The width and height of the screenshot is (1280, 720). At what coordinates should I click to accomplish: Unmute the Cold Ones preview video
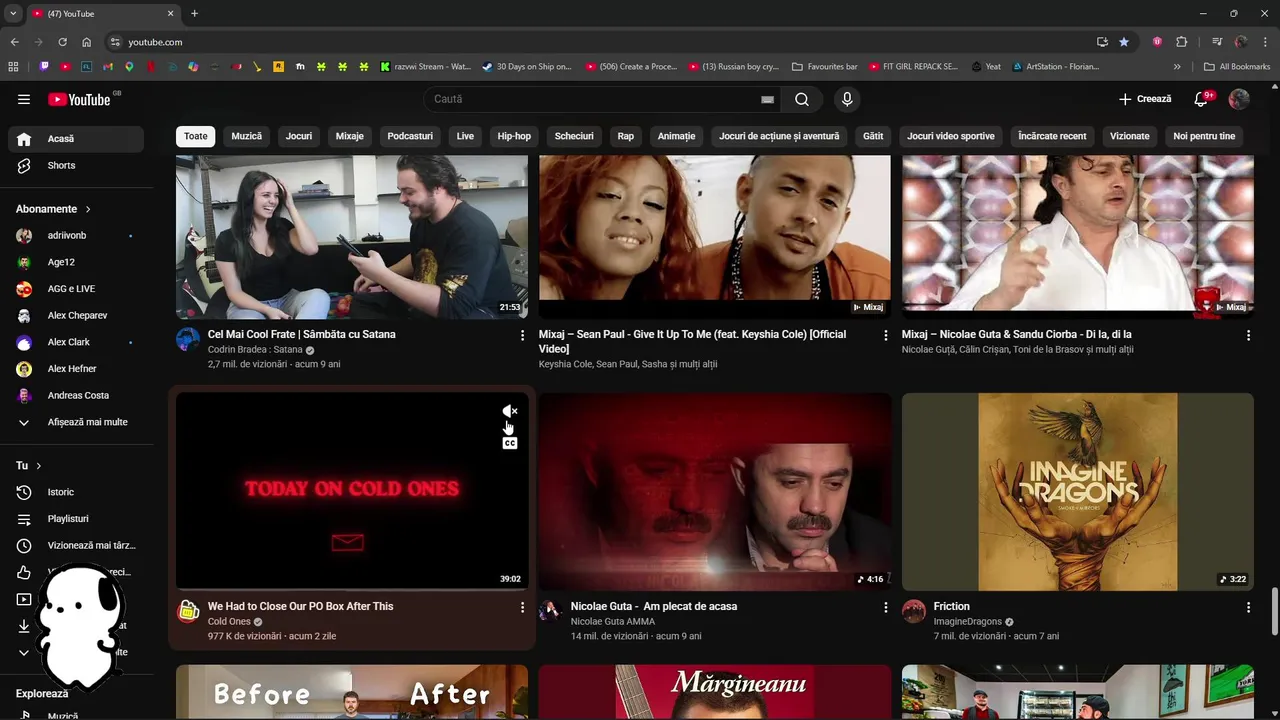point(510,411)
